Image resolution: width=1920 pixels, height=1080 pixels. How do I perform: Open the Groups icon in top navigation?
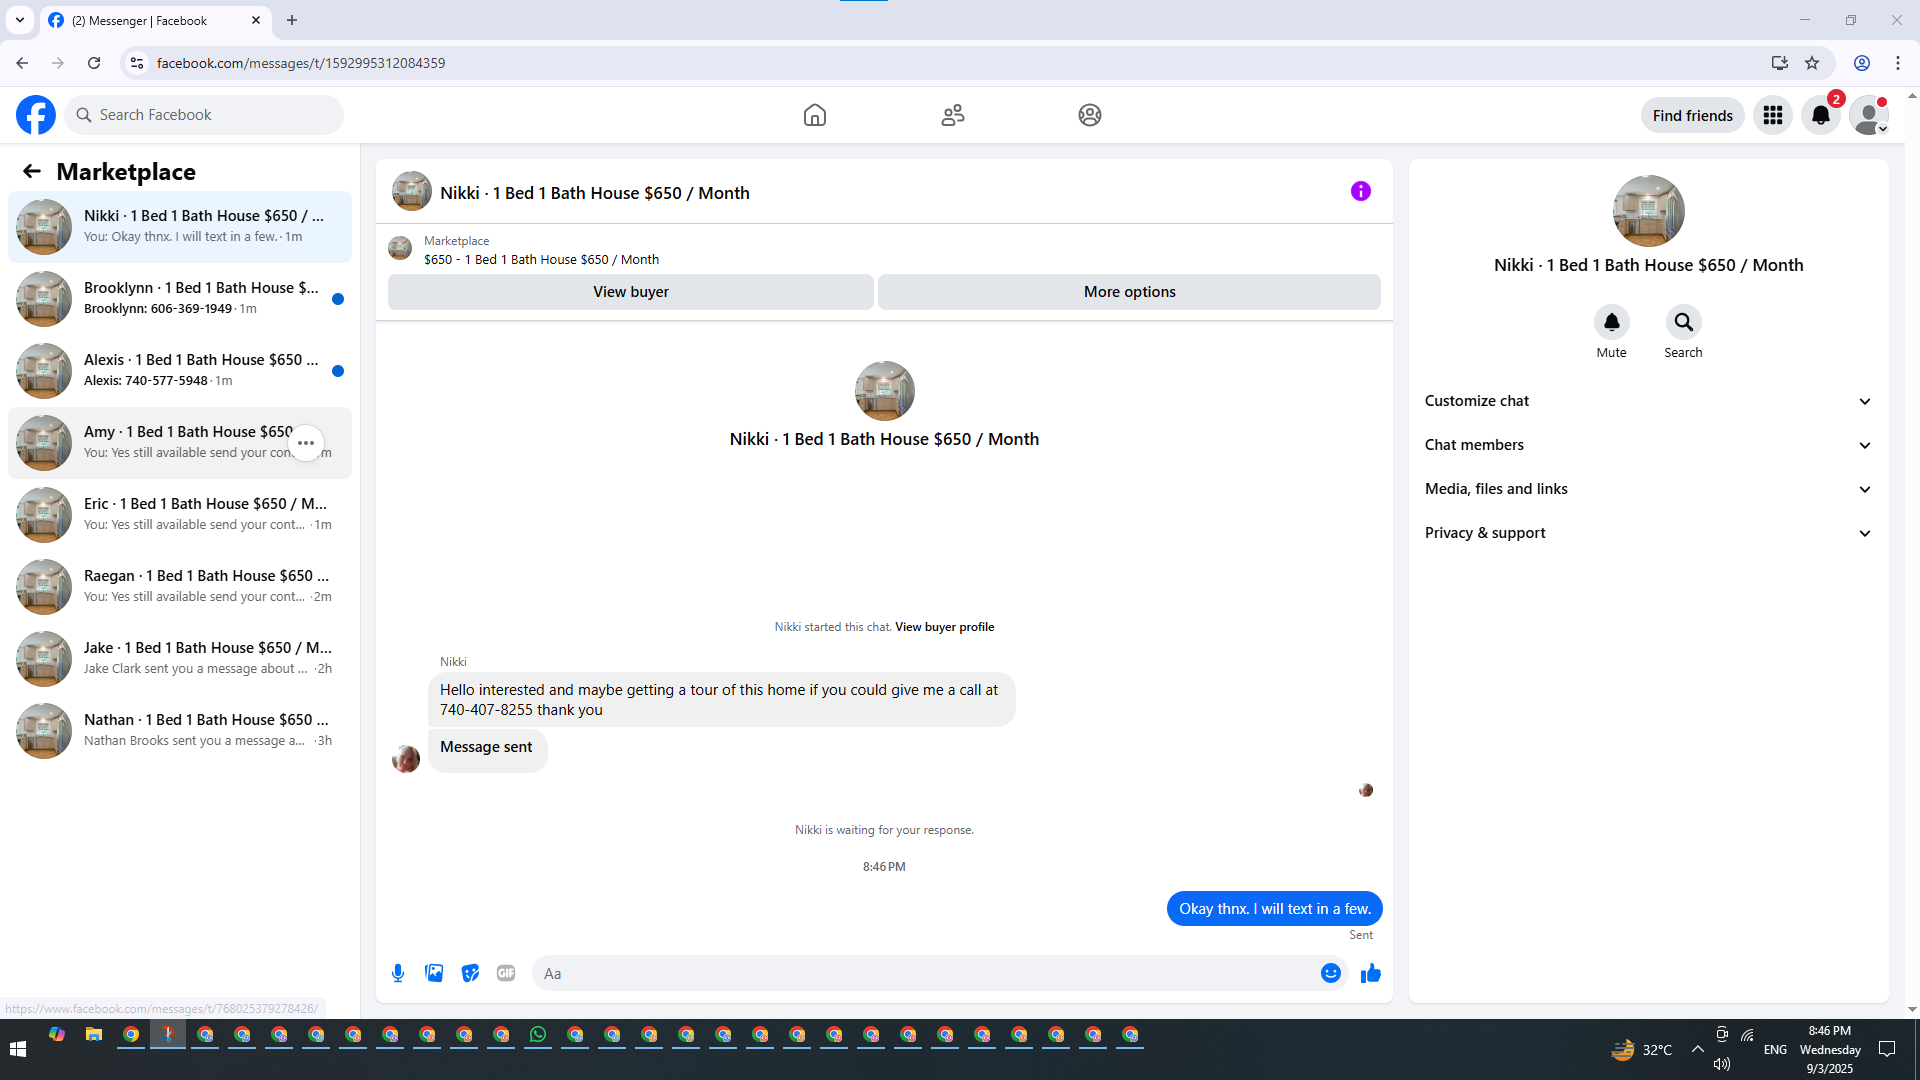point(1090,115)
